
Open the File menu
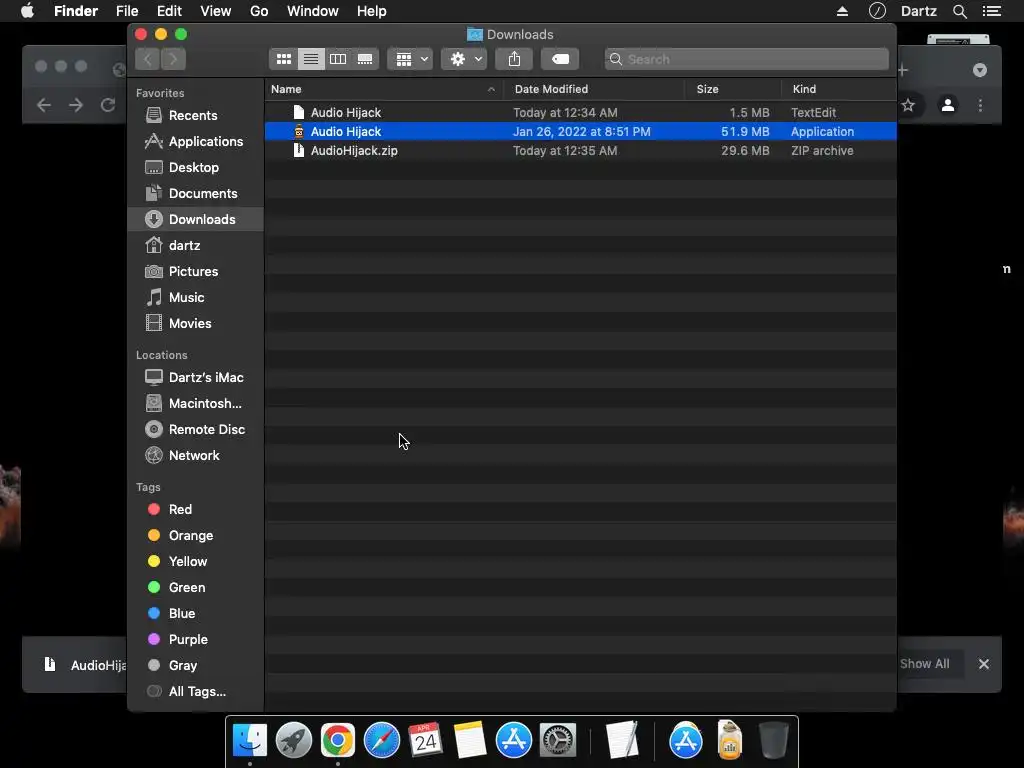pos(127,11)
